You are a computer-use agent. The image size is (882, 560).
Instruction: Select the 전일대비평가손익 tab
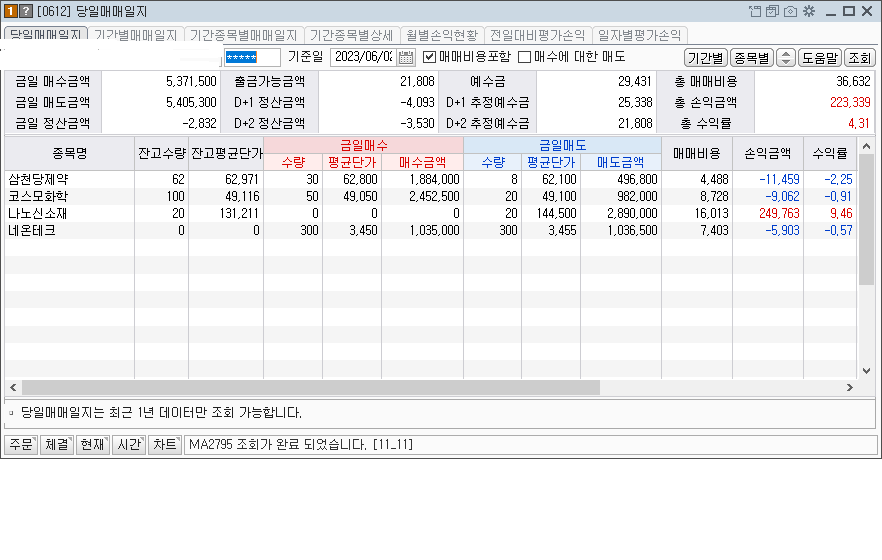[537, 35]
